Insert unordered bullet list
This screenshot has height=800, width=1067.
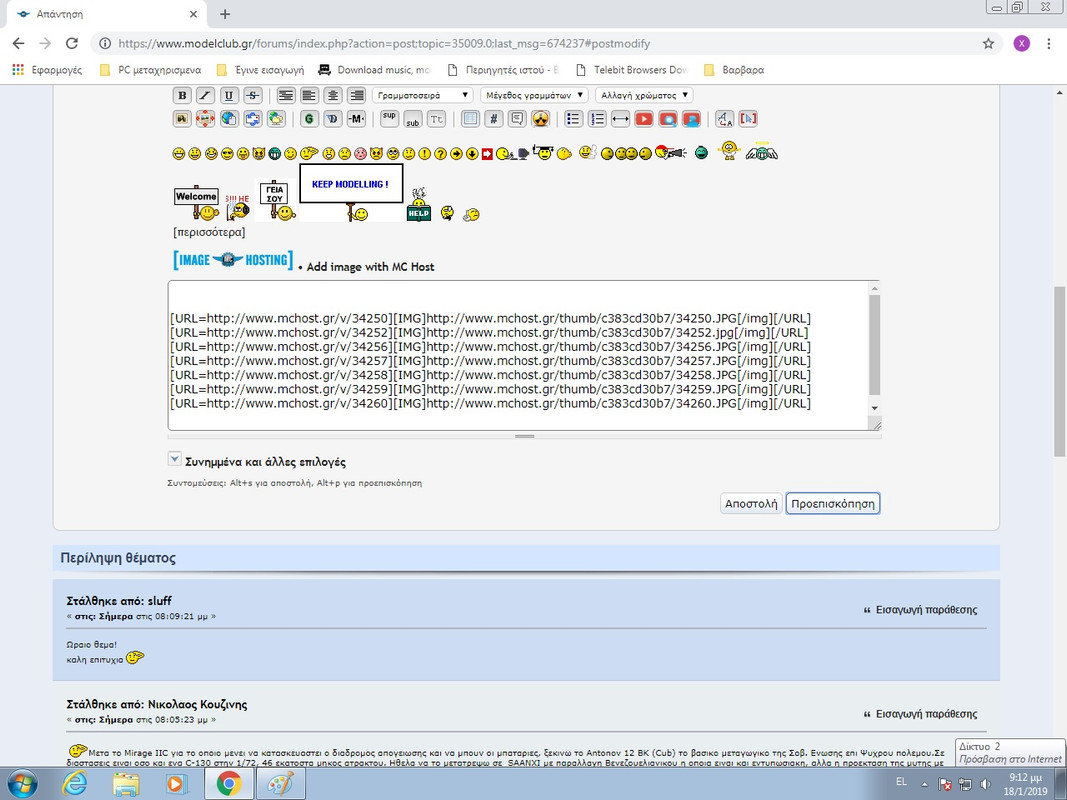(x=574, y=119)
